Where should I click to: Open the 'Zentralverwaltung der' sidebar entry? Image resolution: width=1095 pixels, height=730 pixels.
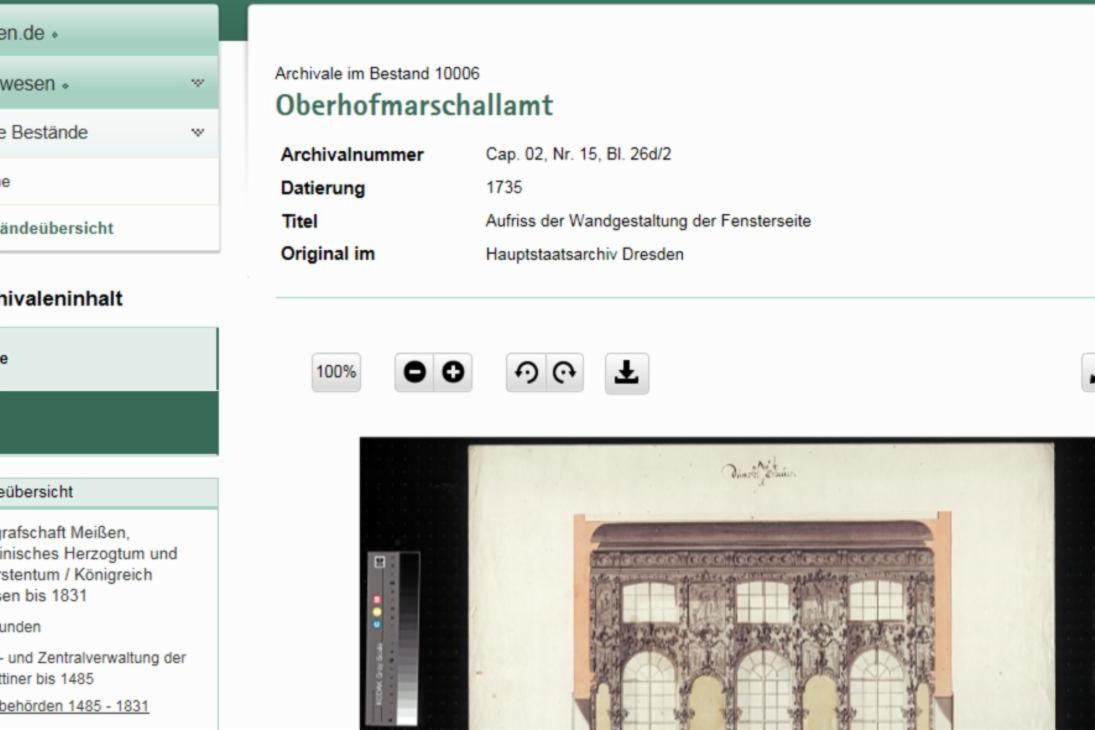click(93, 668)
